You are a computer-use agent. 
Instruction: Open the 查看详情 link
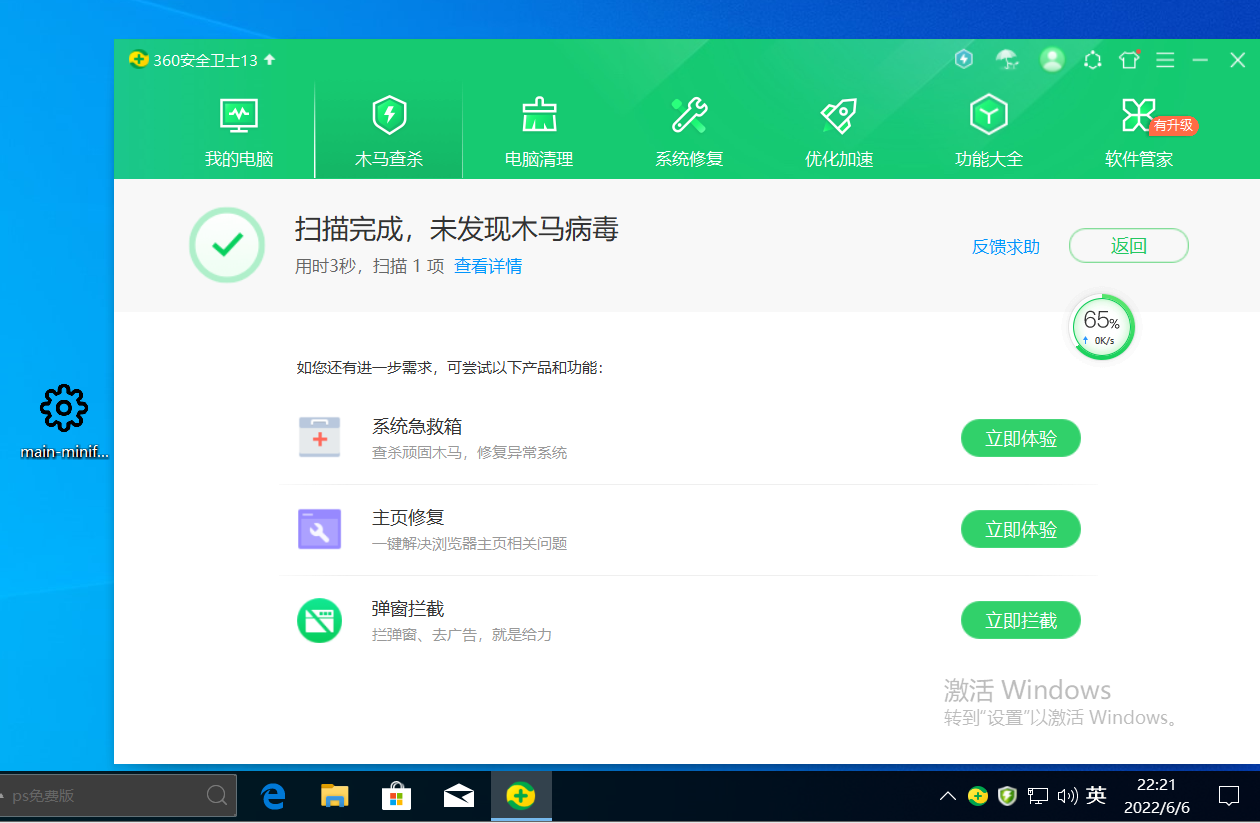(488, 266)
